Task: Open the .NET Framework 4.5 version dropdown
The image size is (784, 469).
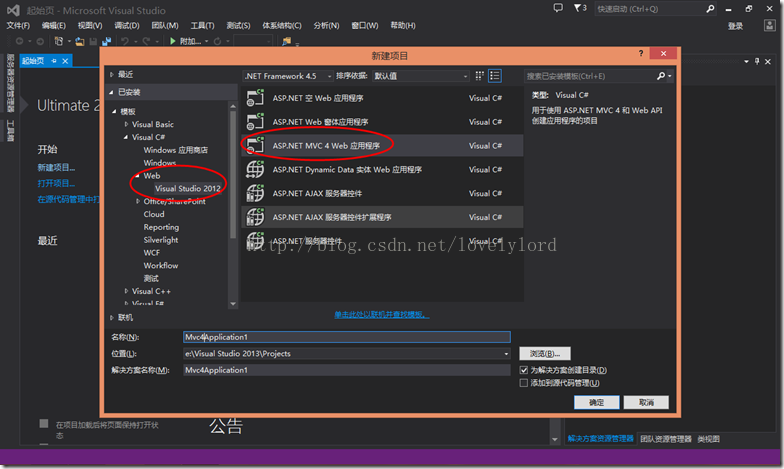Action: (288, 76)
